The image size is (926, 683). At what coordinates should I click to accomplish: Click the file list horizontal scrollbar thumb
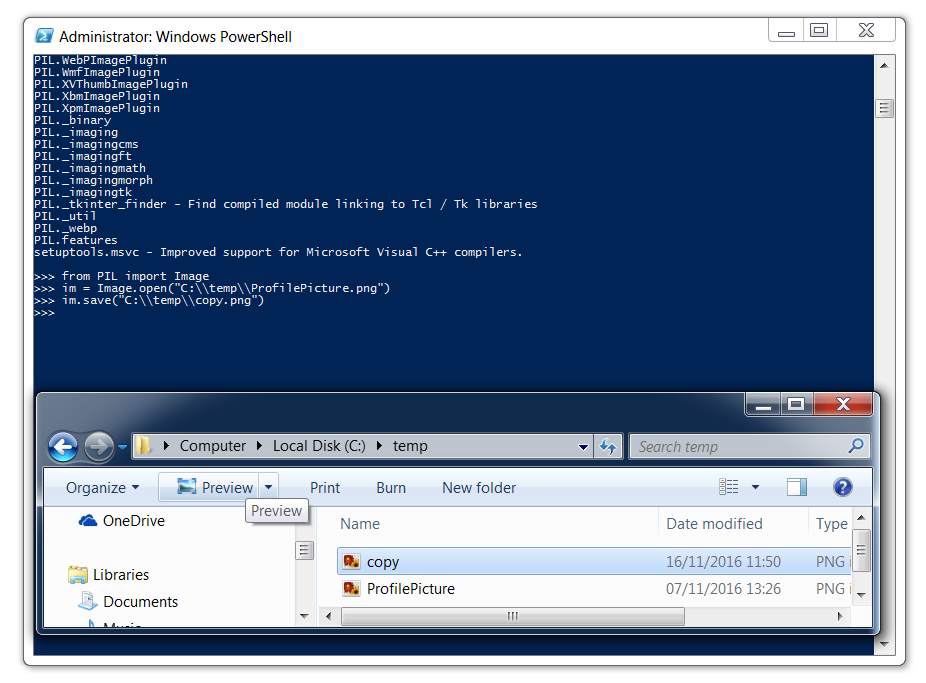[513, 616]
